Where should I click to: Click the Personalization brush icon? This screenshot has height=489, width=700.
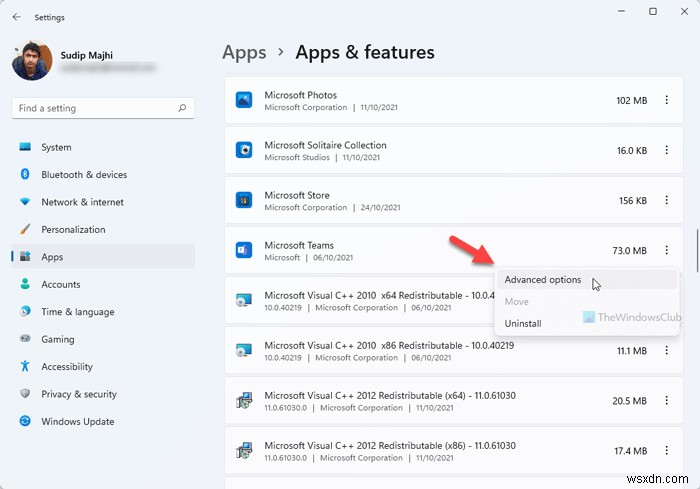tap(25, 229)
